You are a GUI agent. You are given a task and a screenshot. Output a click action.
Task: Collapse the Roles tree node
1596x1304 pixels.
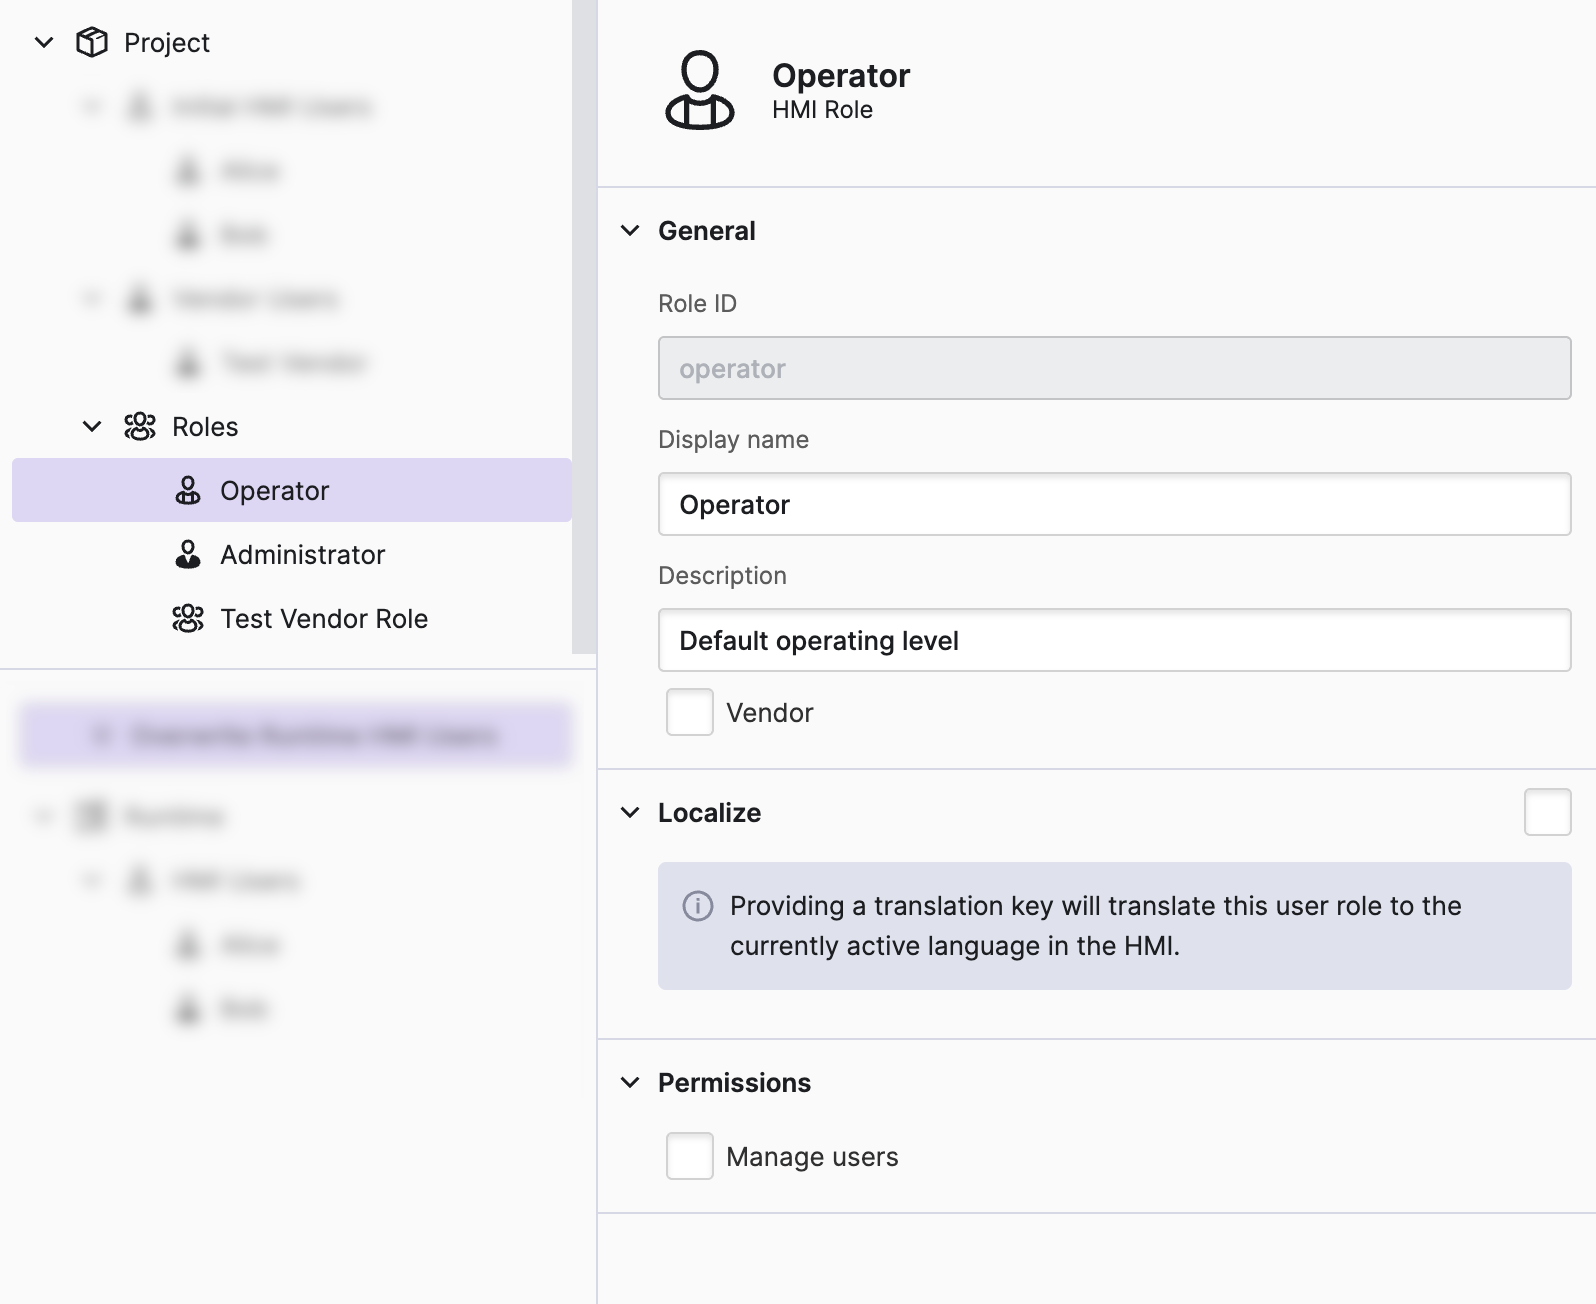click(92, 426)
